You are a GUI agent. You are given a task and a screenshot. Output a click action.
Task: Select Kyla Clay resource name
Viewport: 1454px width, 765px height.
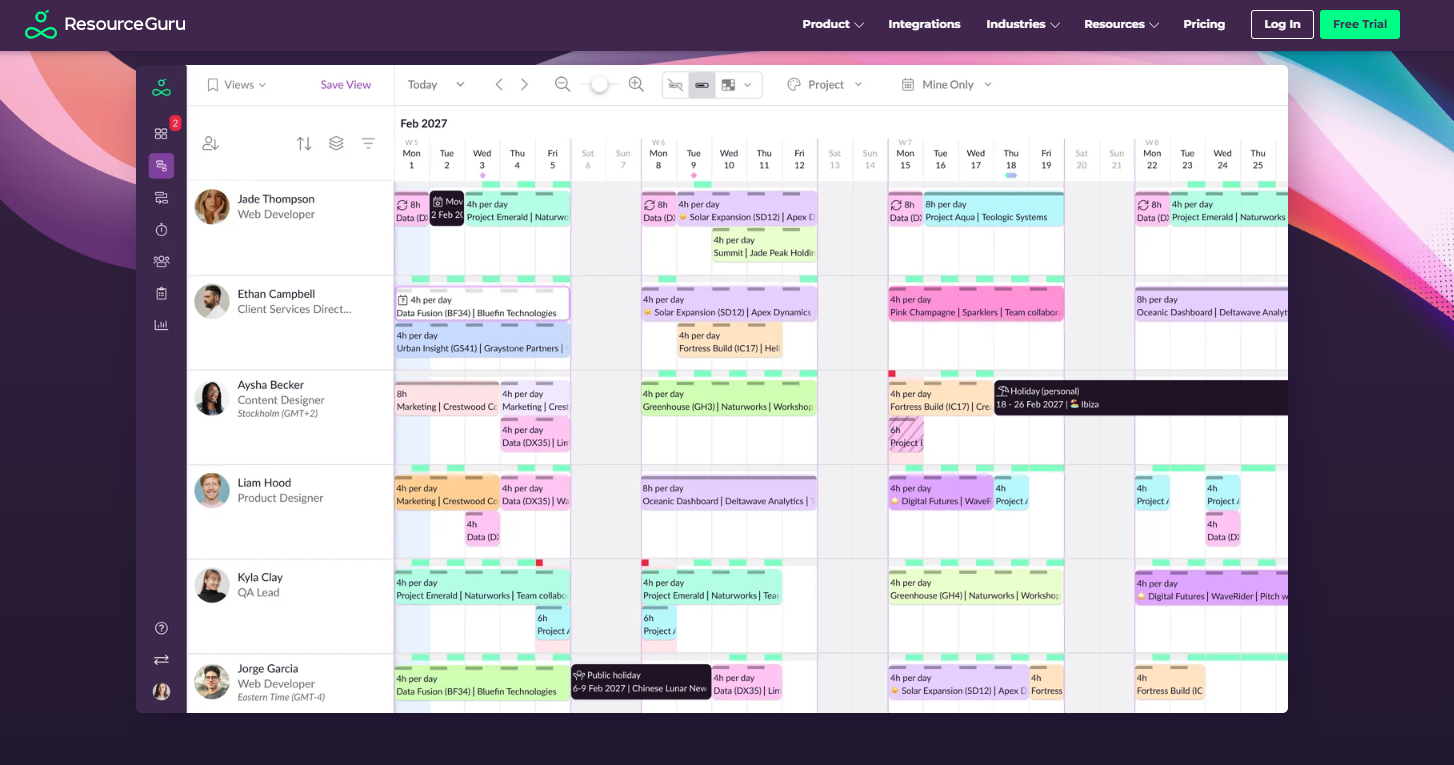click(x=260, y=577)
